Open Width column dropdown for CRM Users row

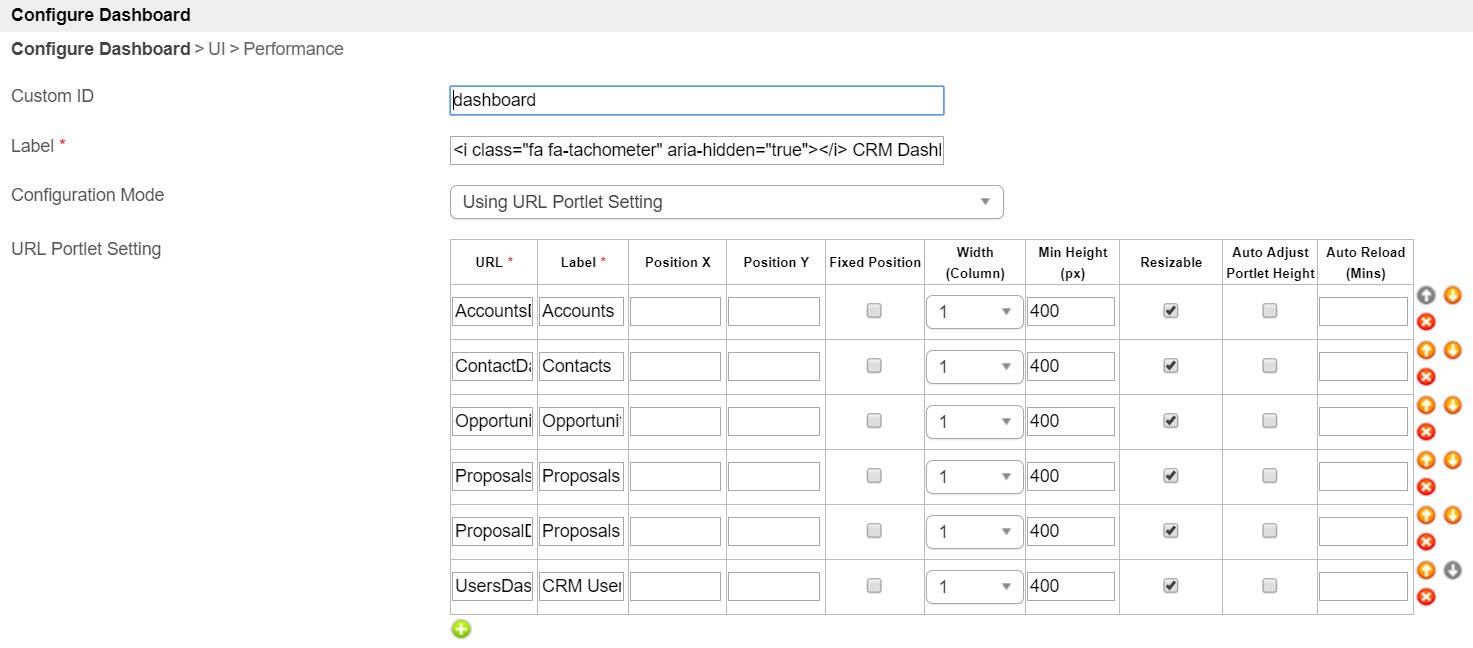pos(974,587)
